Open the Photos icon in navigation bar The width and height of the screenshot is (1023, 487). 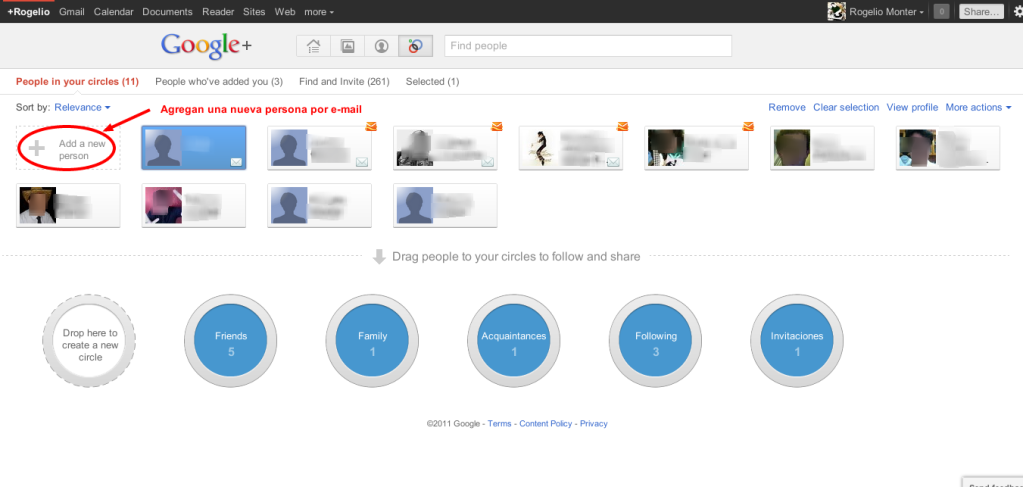click(347, 46)
